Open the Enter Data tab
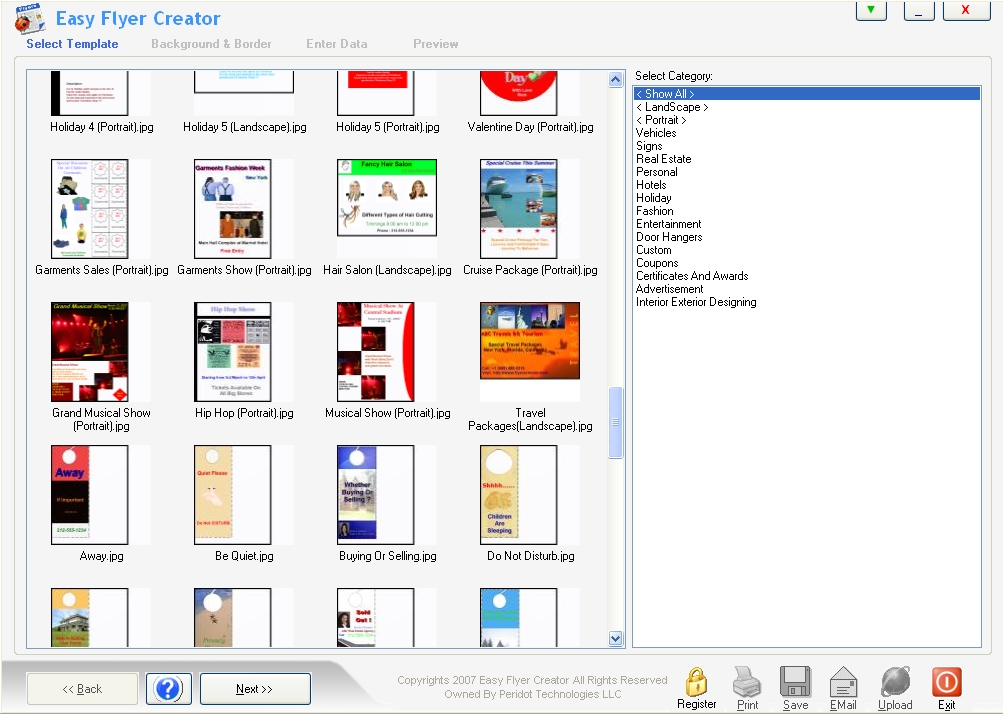The height and width of the screenshot is (714, 1003). pyautogui.click(x=336, y=44)
